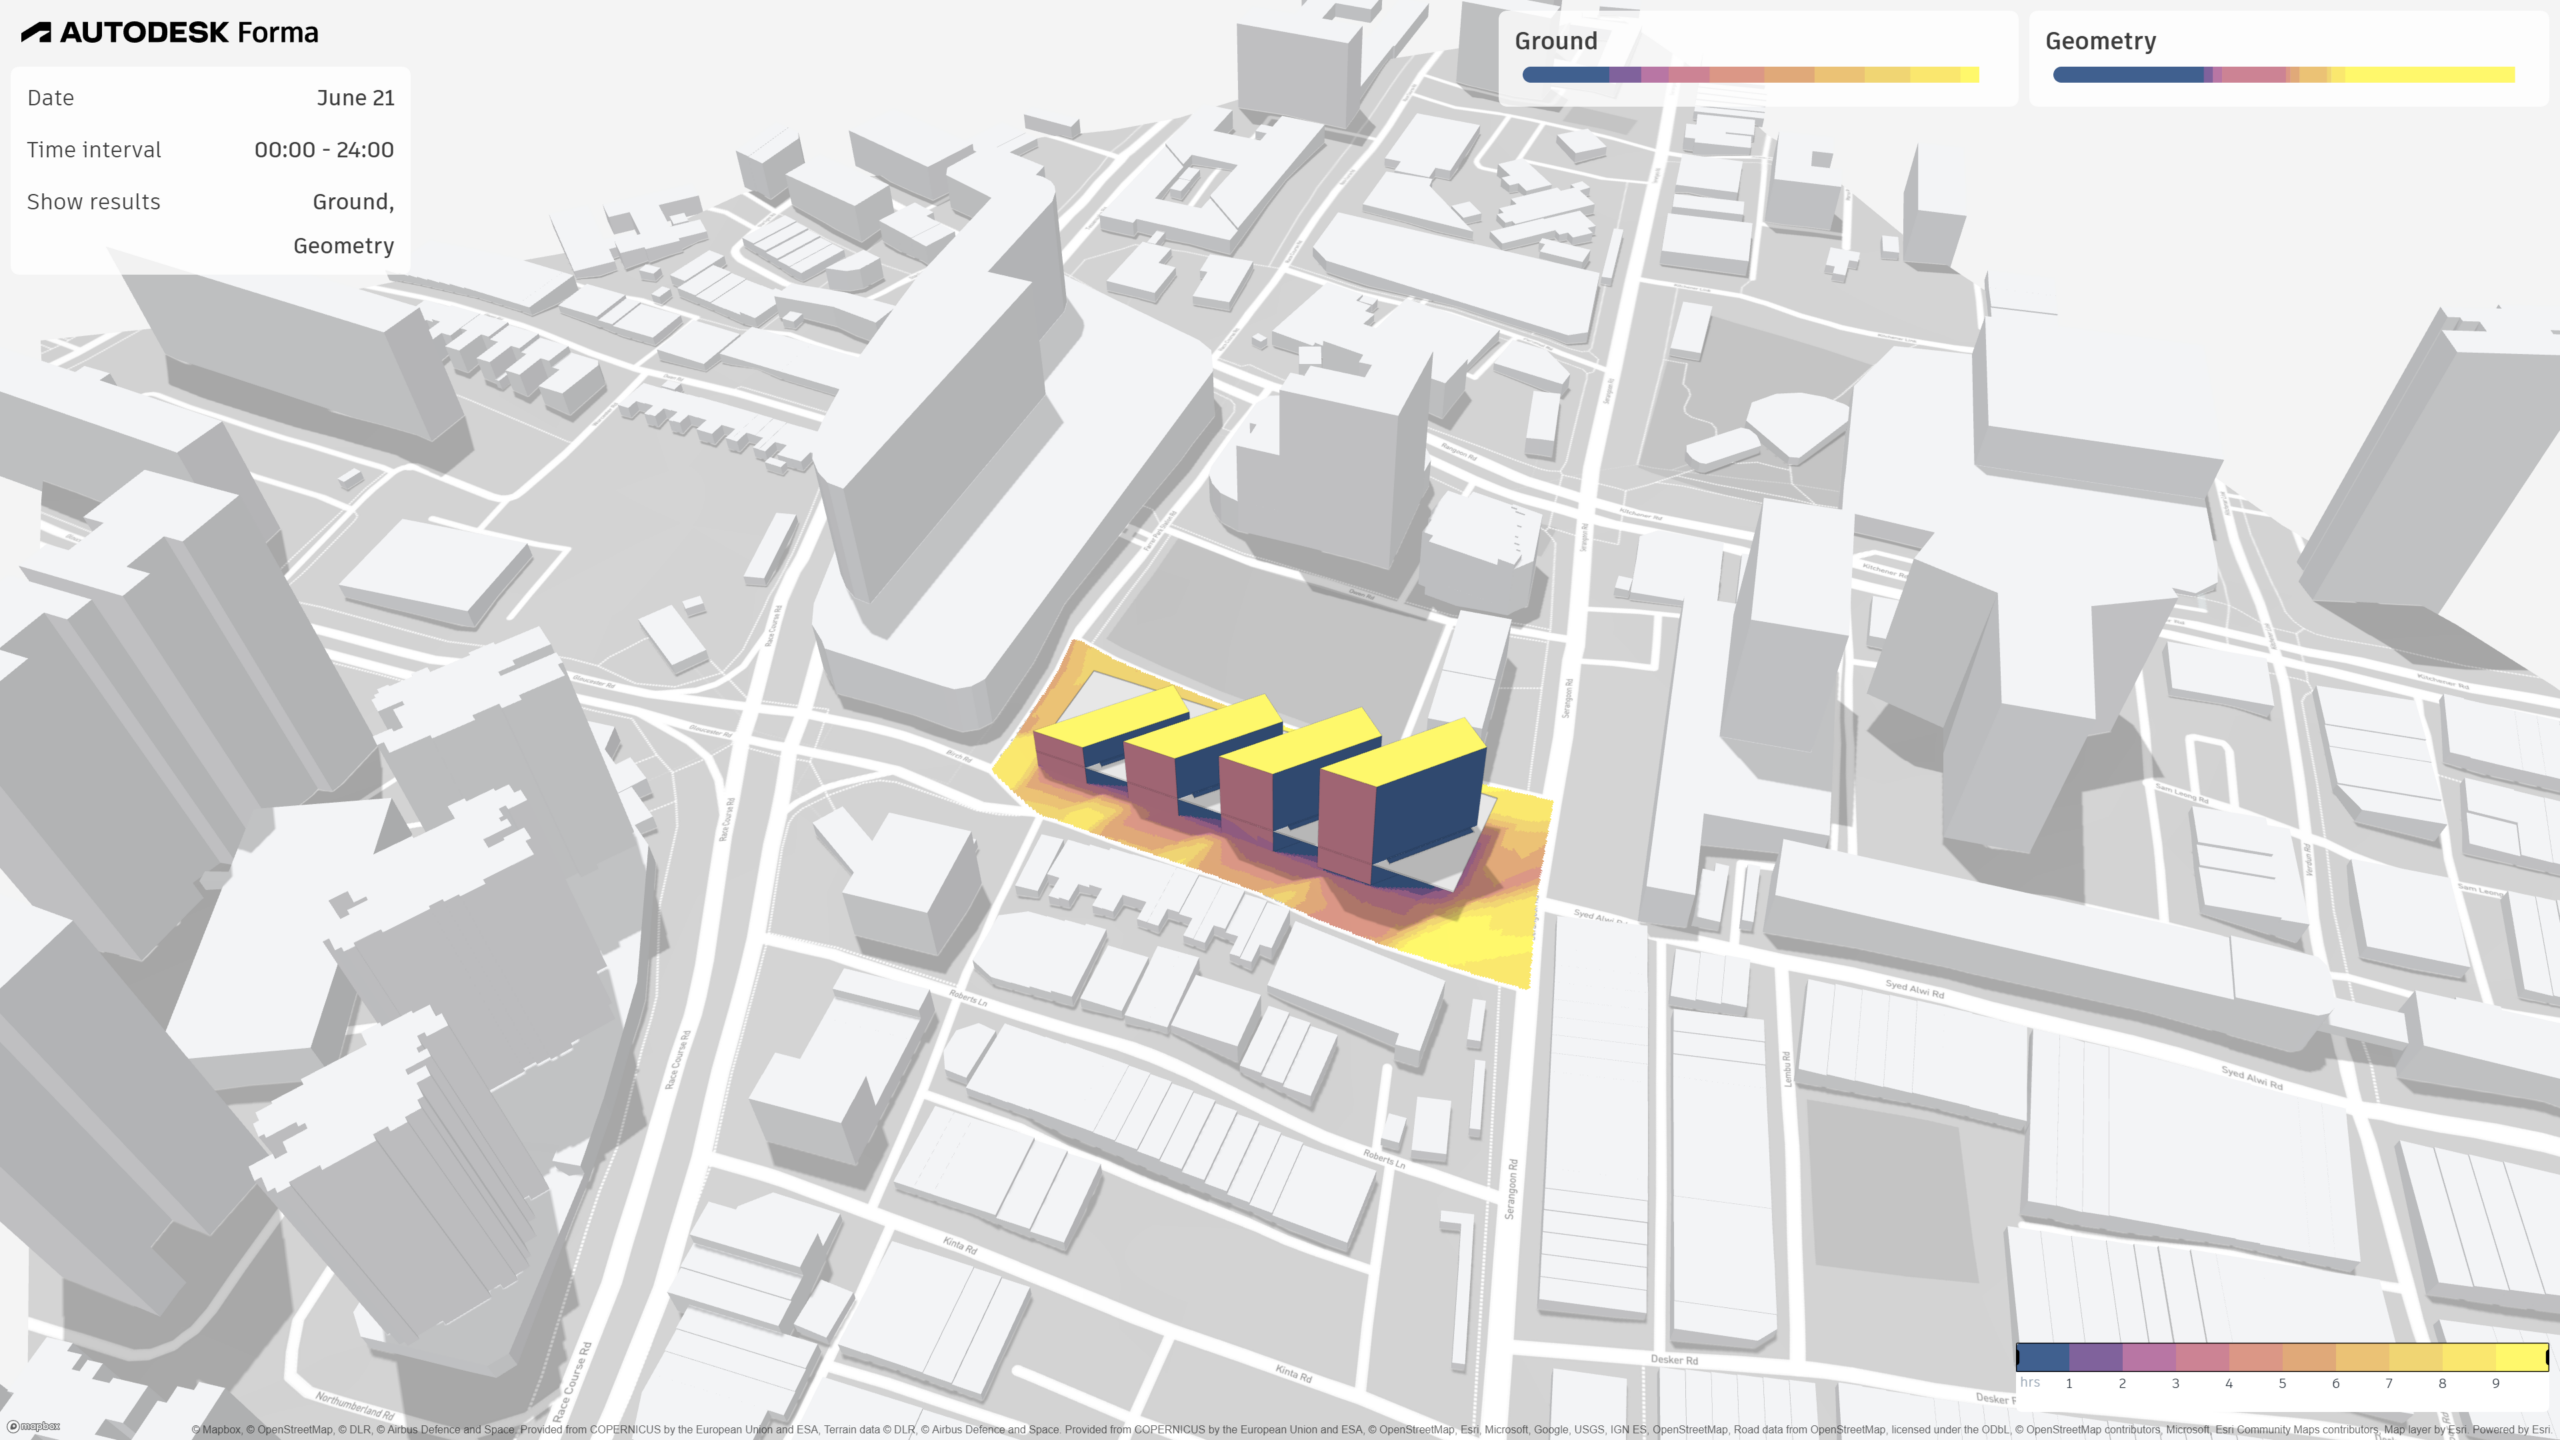Click the blue segment of the Ground bar
The width and height of the screenshot is (2560, 1440).
pos(1565,75)
